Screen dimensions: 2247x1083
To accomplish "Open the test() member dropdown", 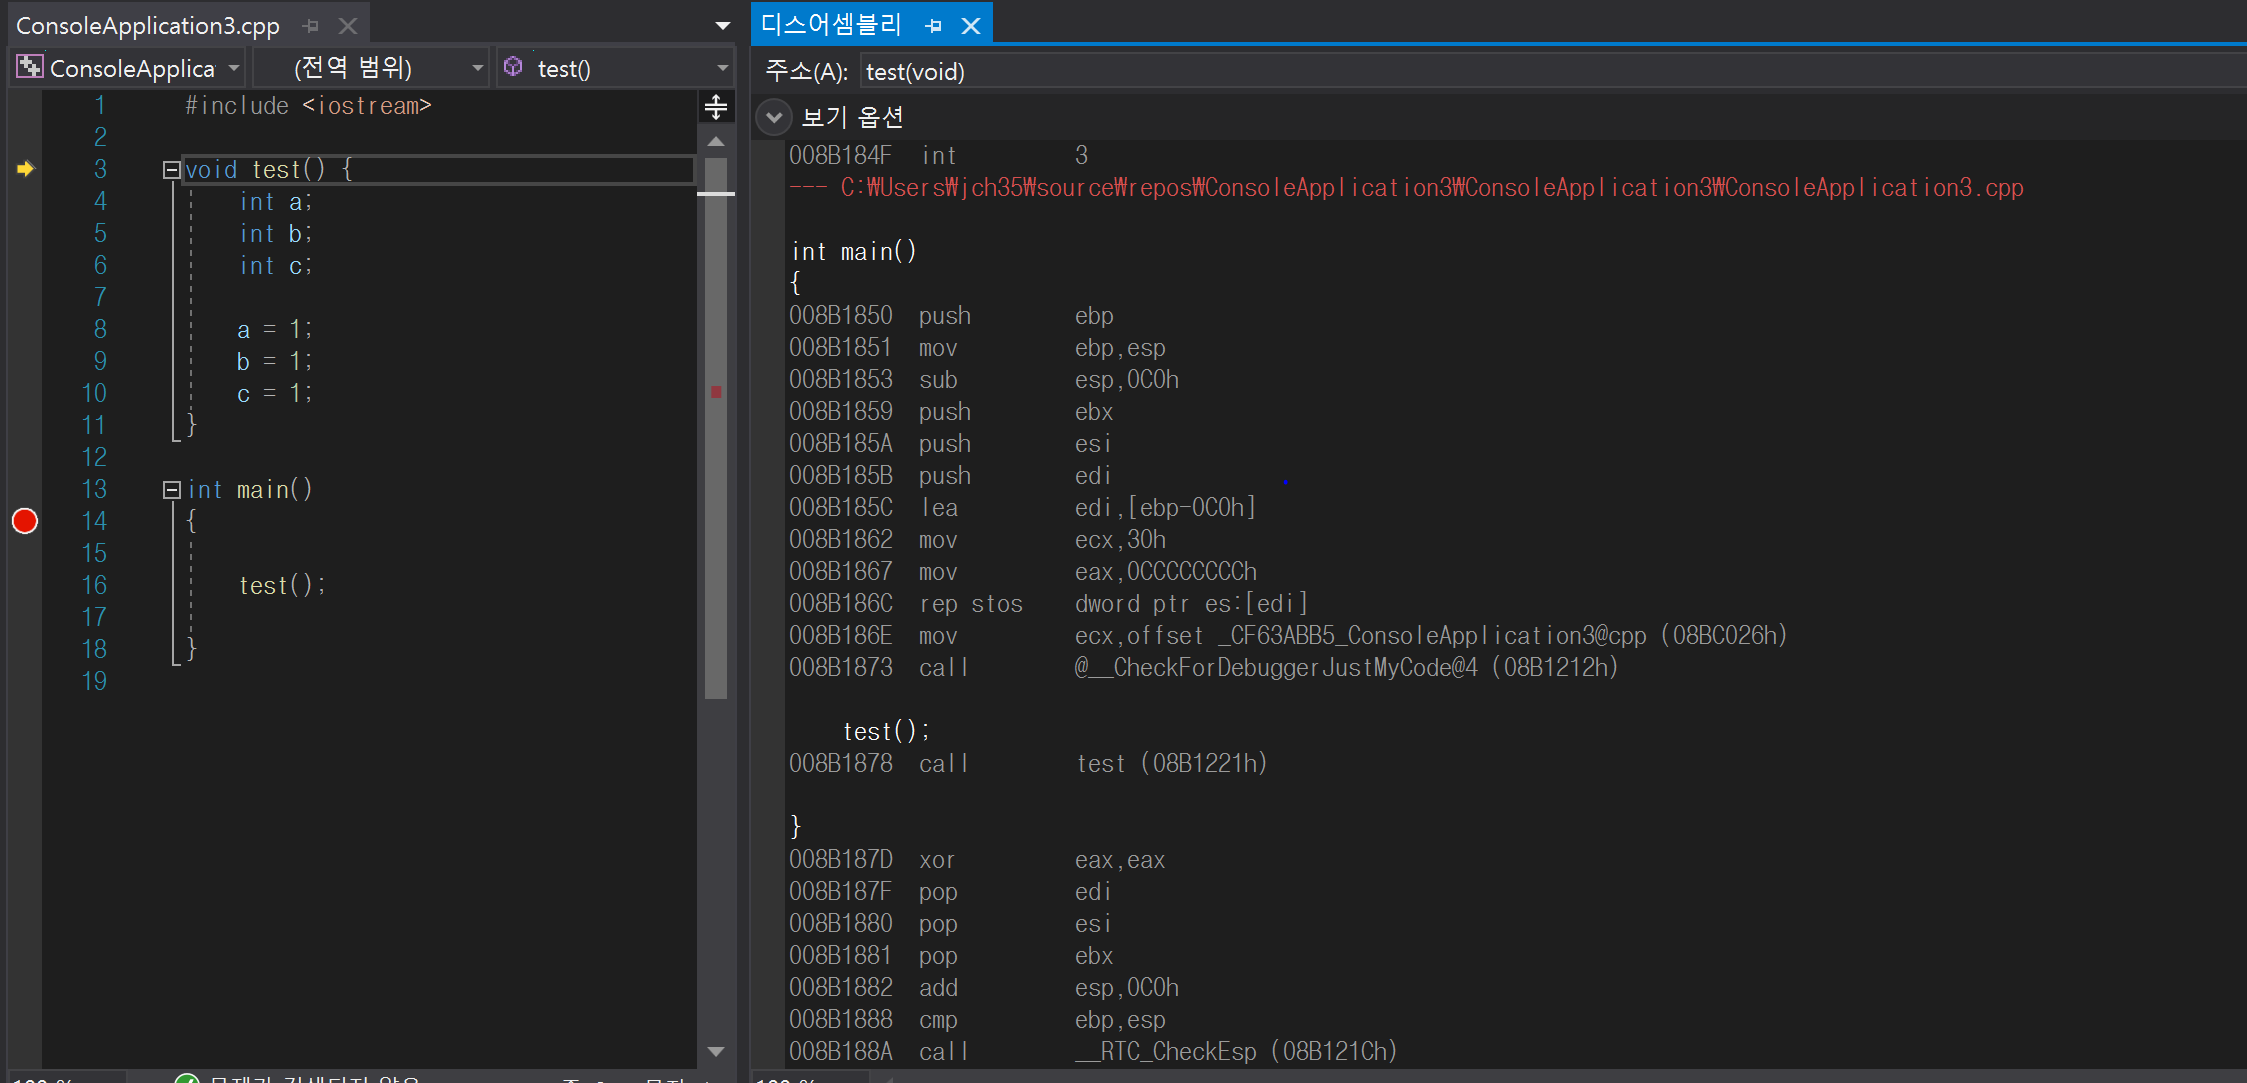I will pyautogui.click(x=616, y=68).
